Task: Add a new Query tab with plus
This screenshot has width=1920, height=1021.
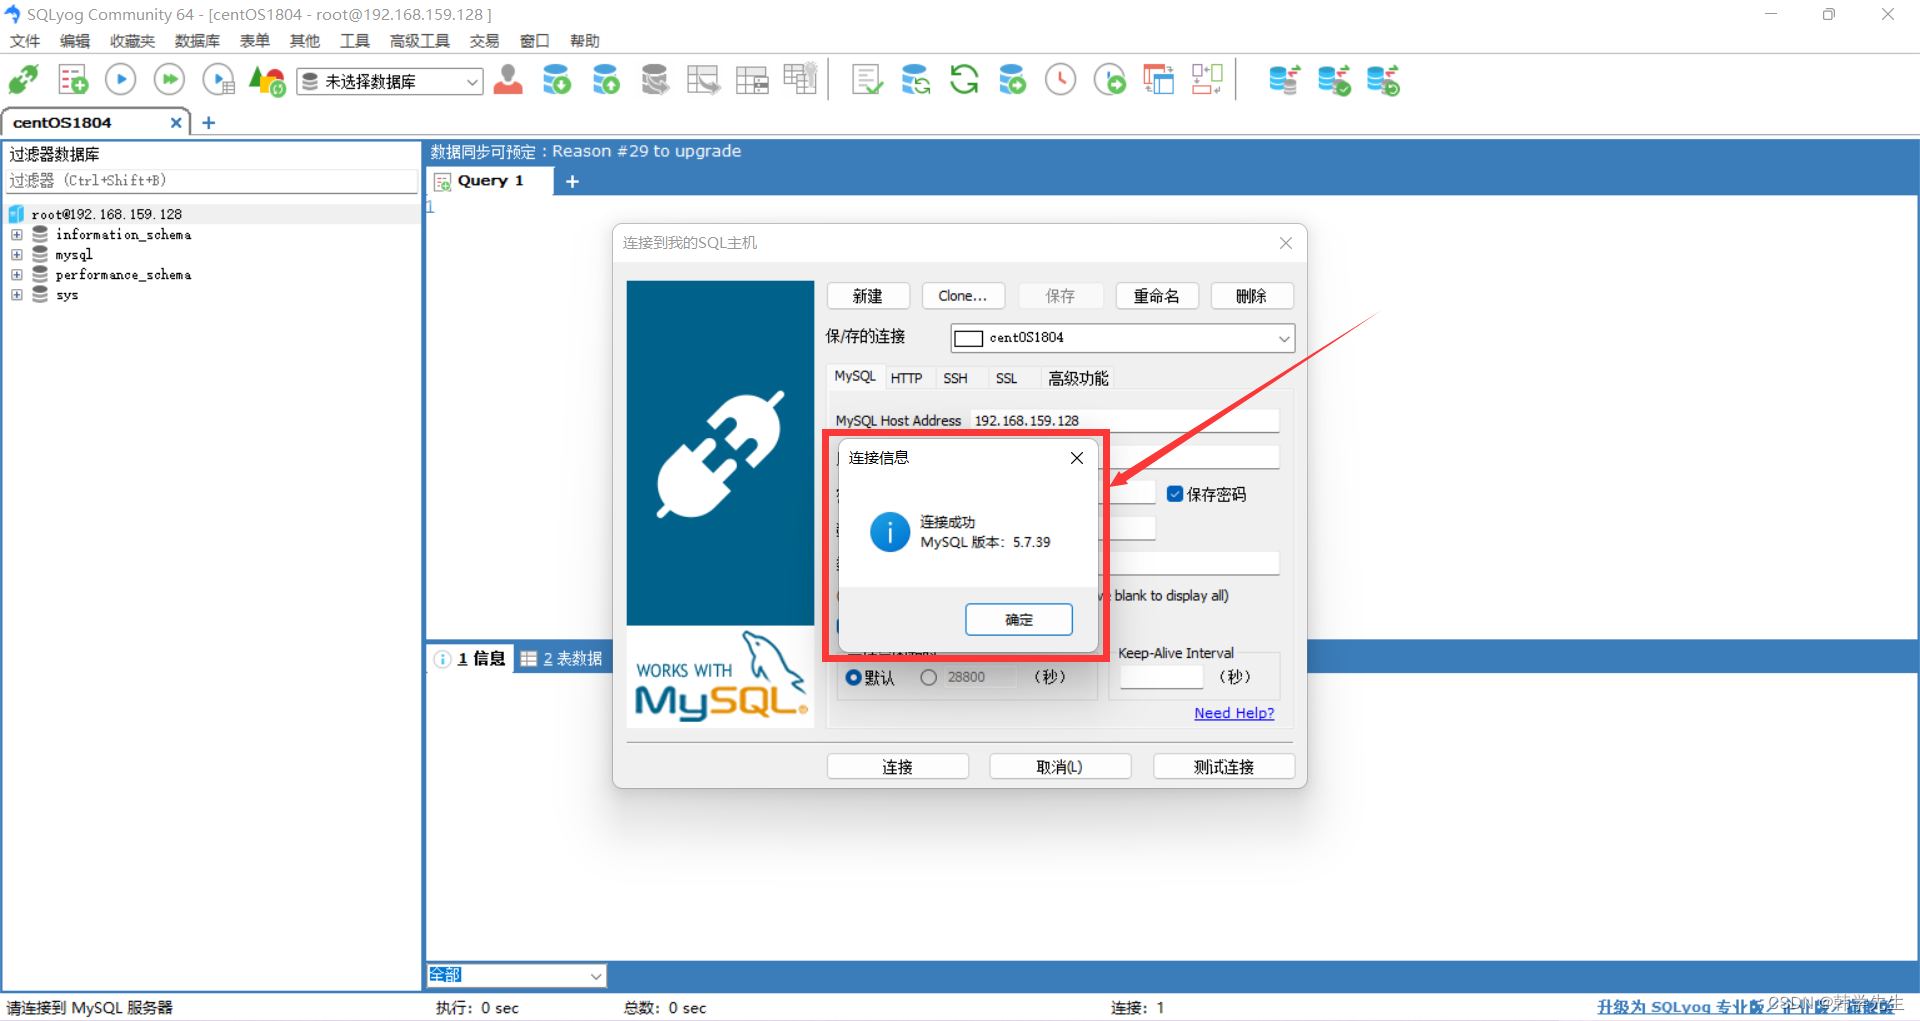Action: pyautogui.click(x=572, y=181)
